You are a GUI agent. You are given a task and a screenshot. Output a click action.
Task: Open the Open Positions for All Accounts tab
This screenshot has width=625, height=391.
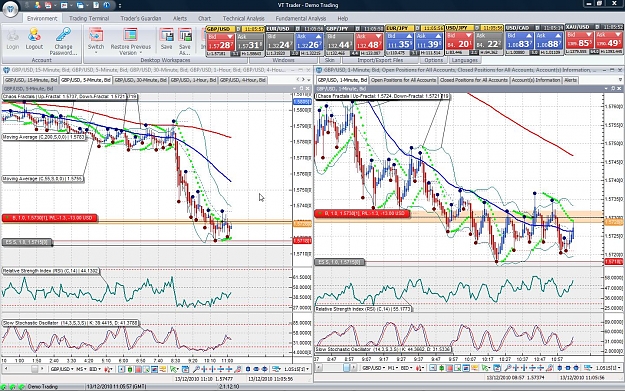(403, 80)
